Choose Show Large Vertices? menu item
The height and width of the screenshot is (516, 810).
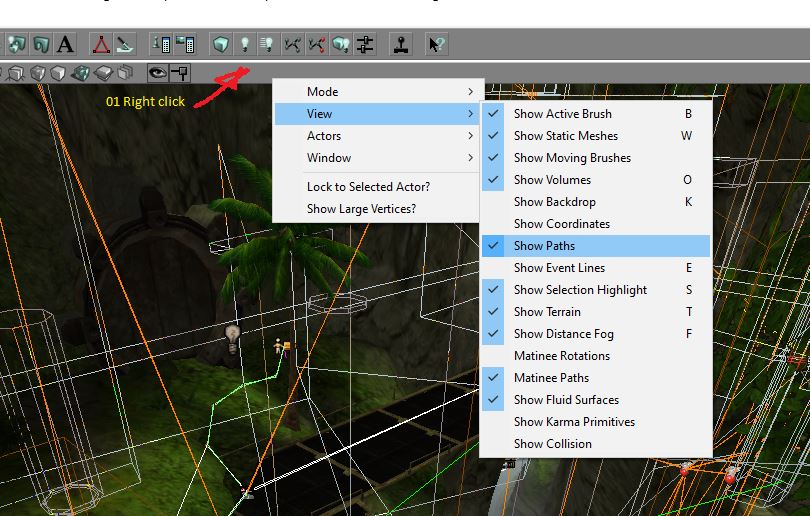[x=361, y=209]
